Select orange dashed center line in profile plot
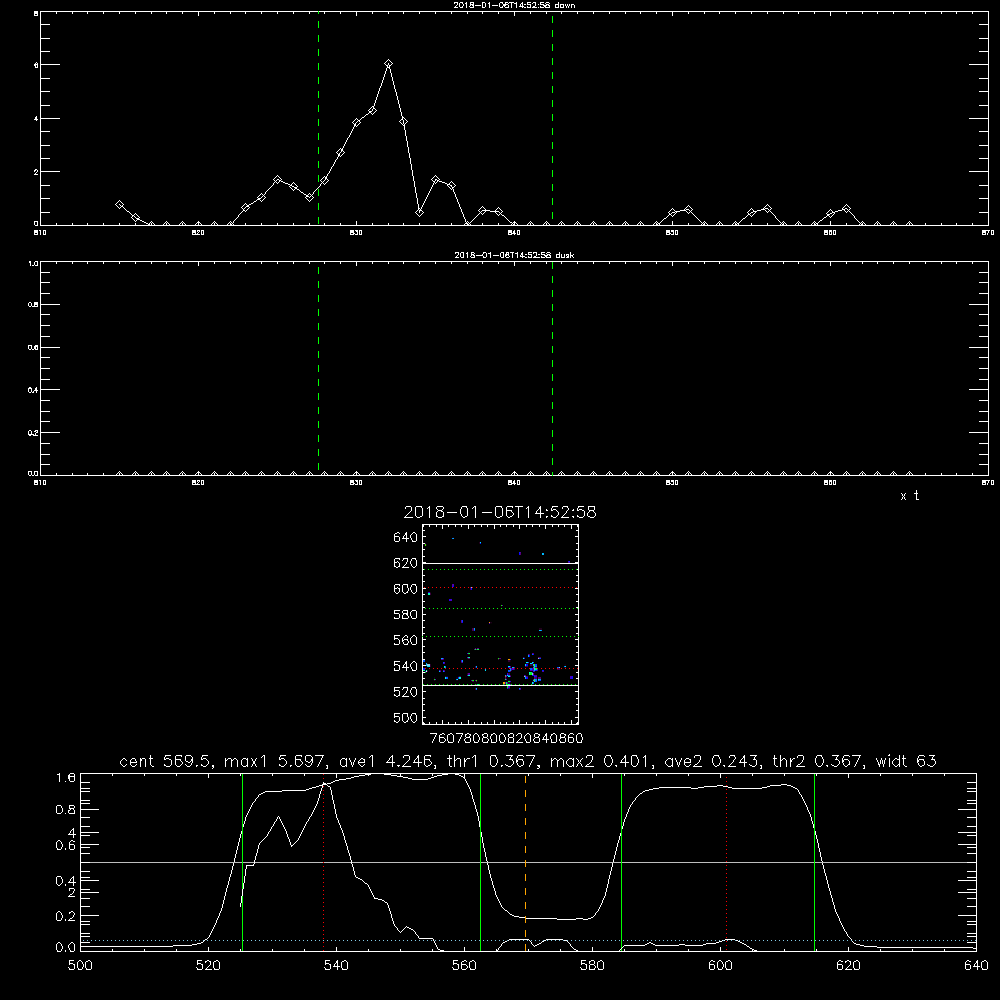1000x1000 pixels. pos(526,862)
